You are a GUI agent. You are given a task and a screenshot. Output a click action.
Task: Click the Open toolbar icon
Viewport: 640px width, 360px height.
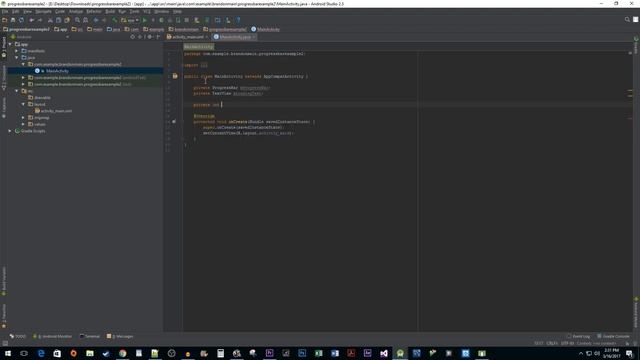pyautogui.click(x=4, y=20)
